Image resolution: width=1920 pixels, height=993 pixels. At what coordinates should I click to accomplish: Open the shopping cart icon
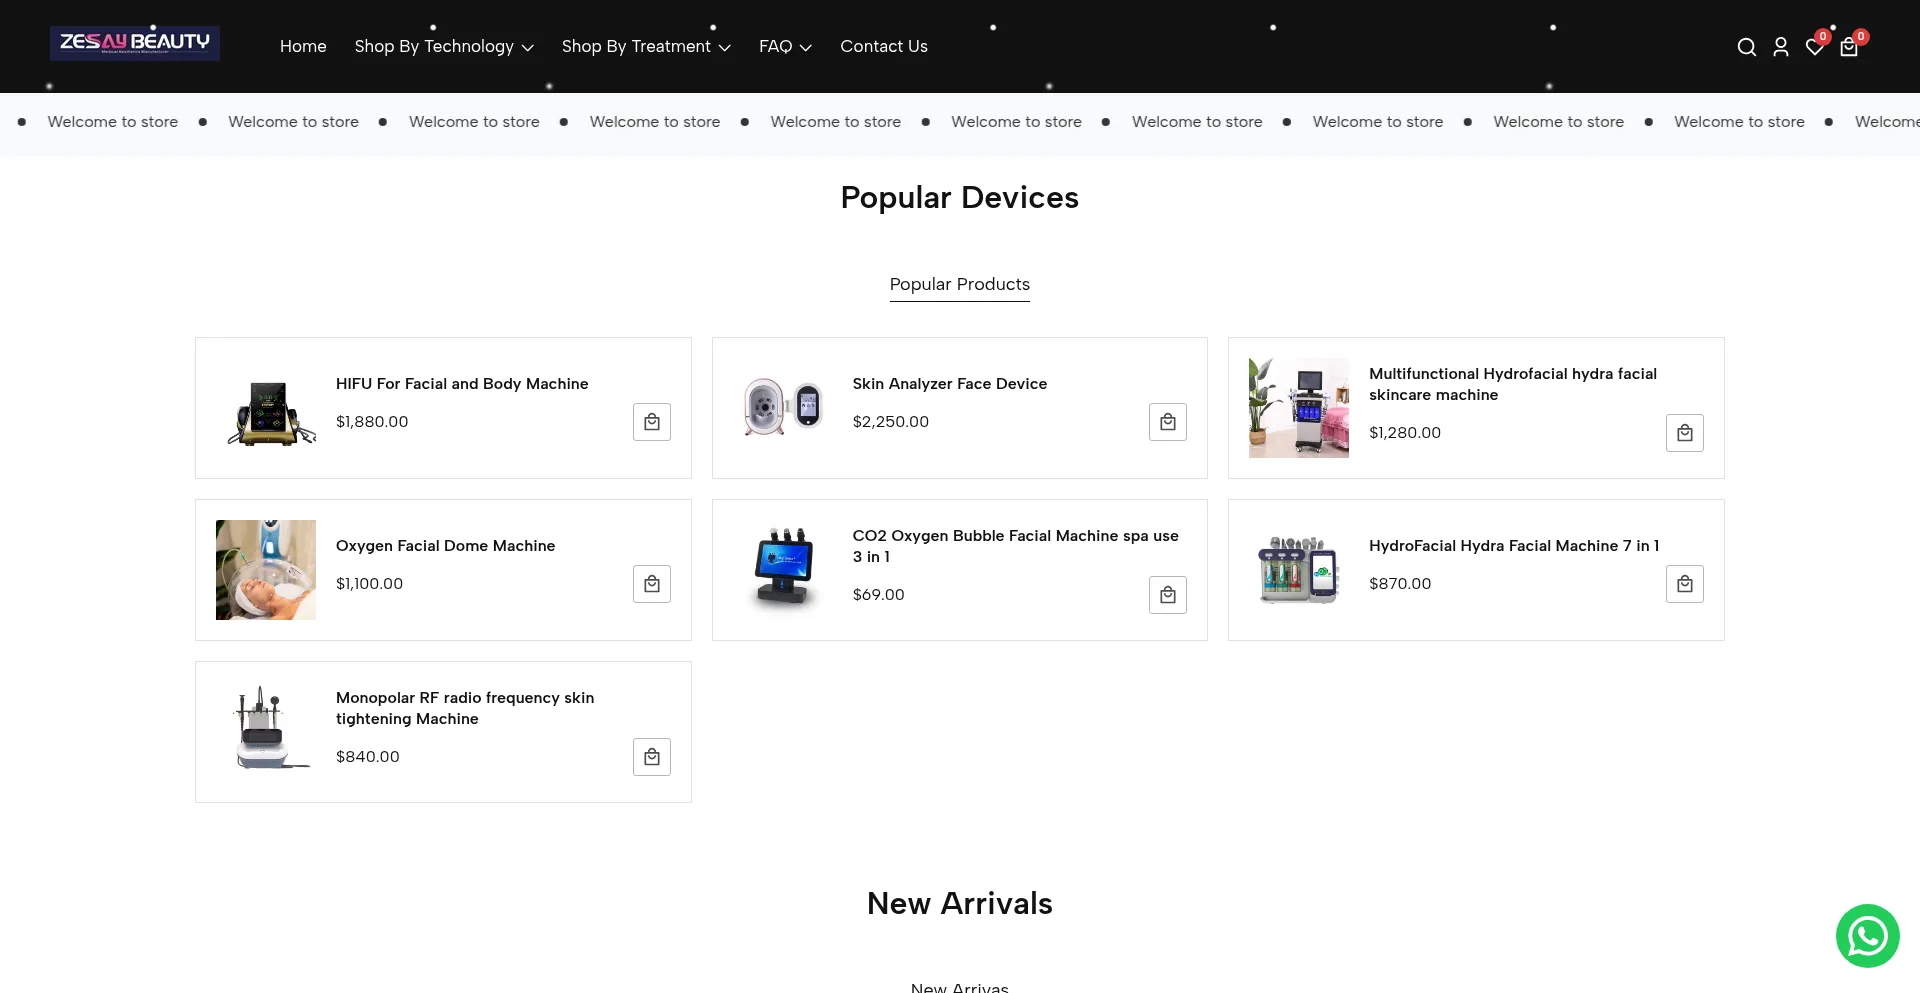pyautogui.click(x=1849, y=47)
